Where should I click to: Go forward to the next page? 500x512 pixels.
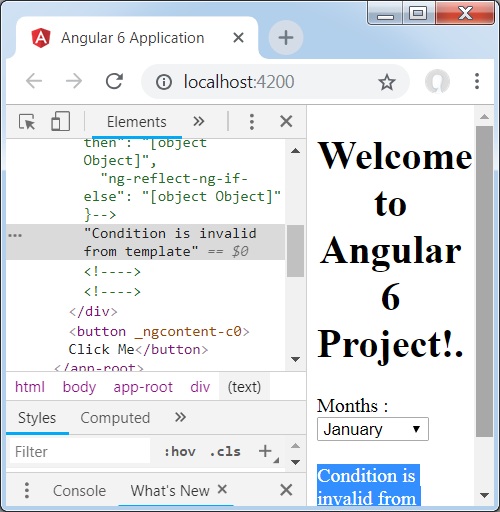(74, 81)
